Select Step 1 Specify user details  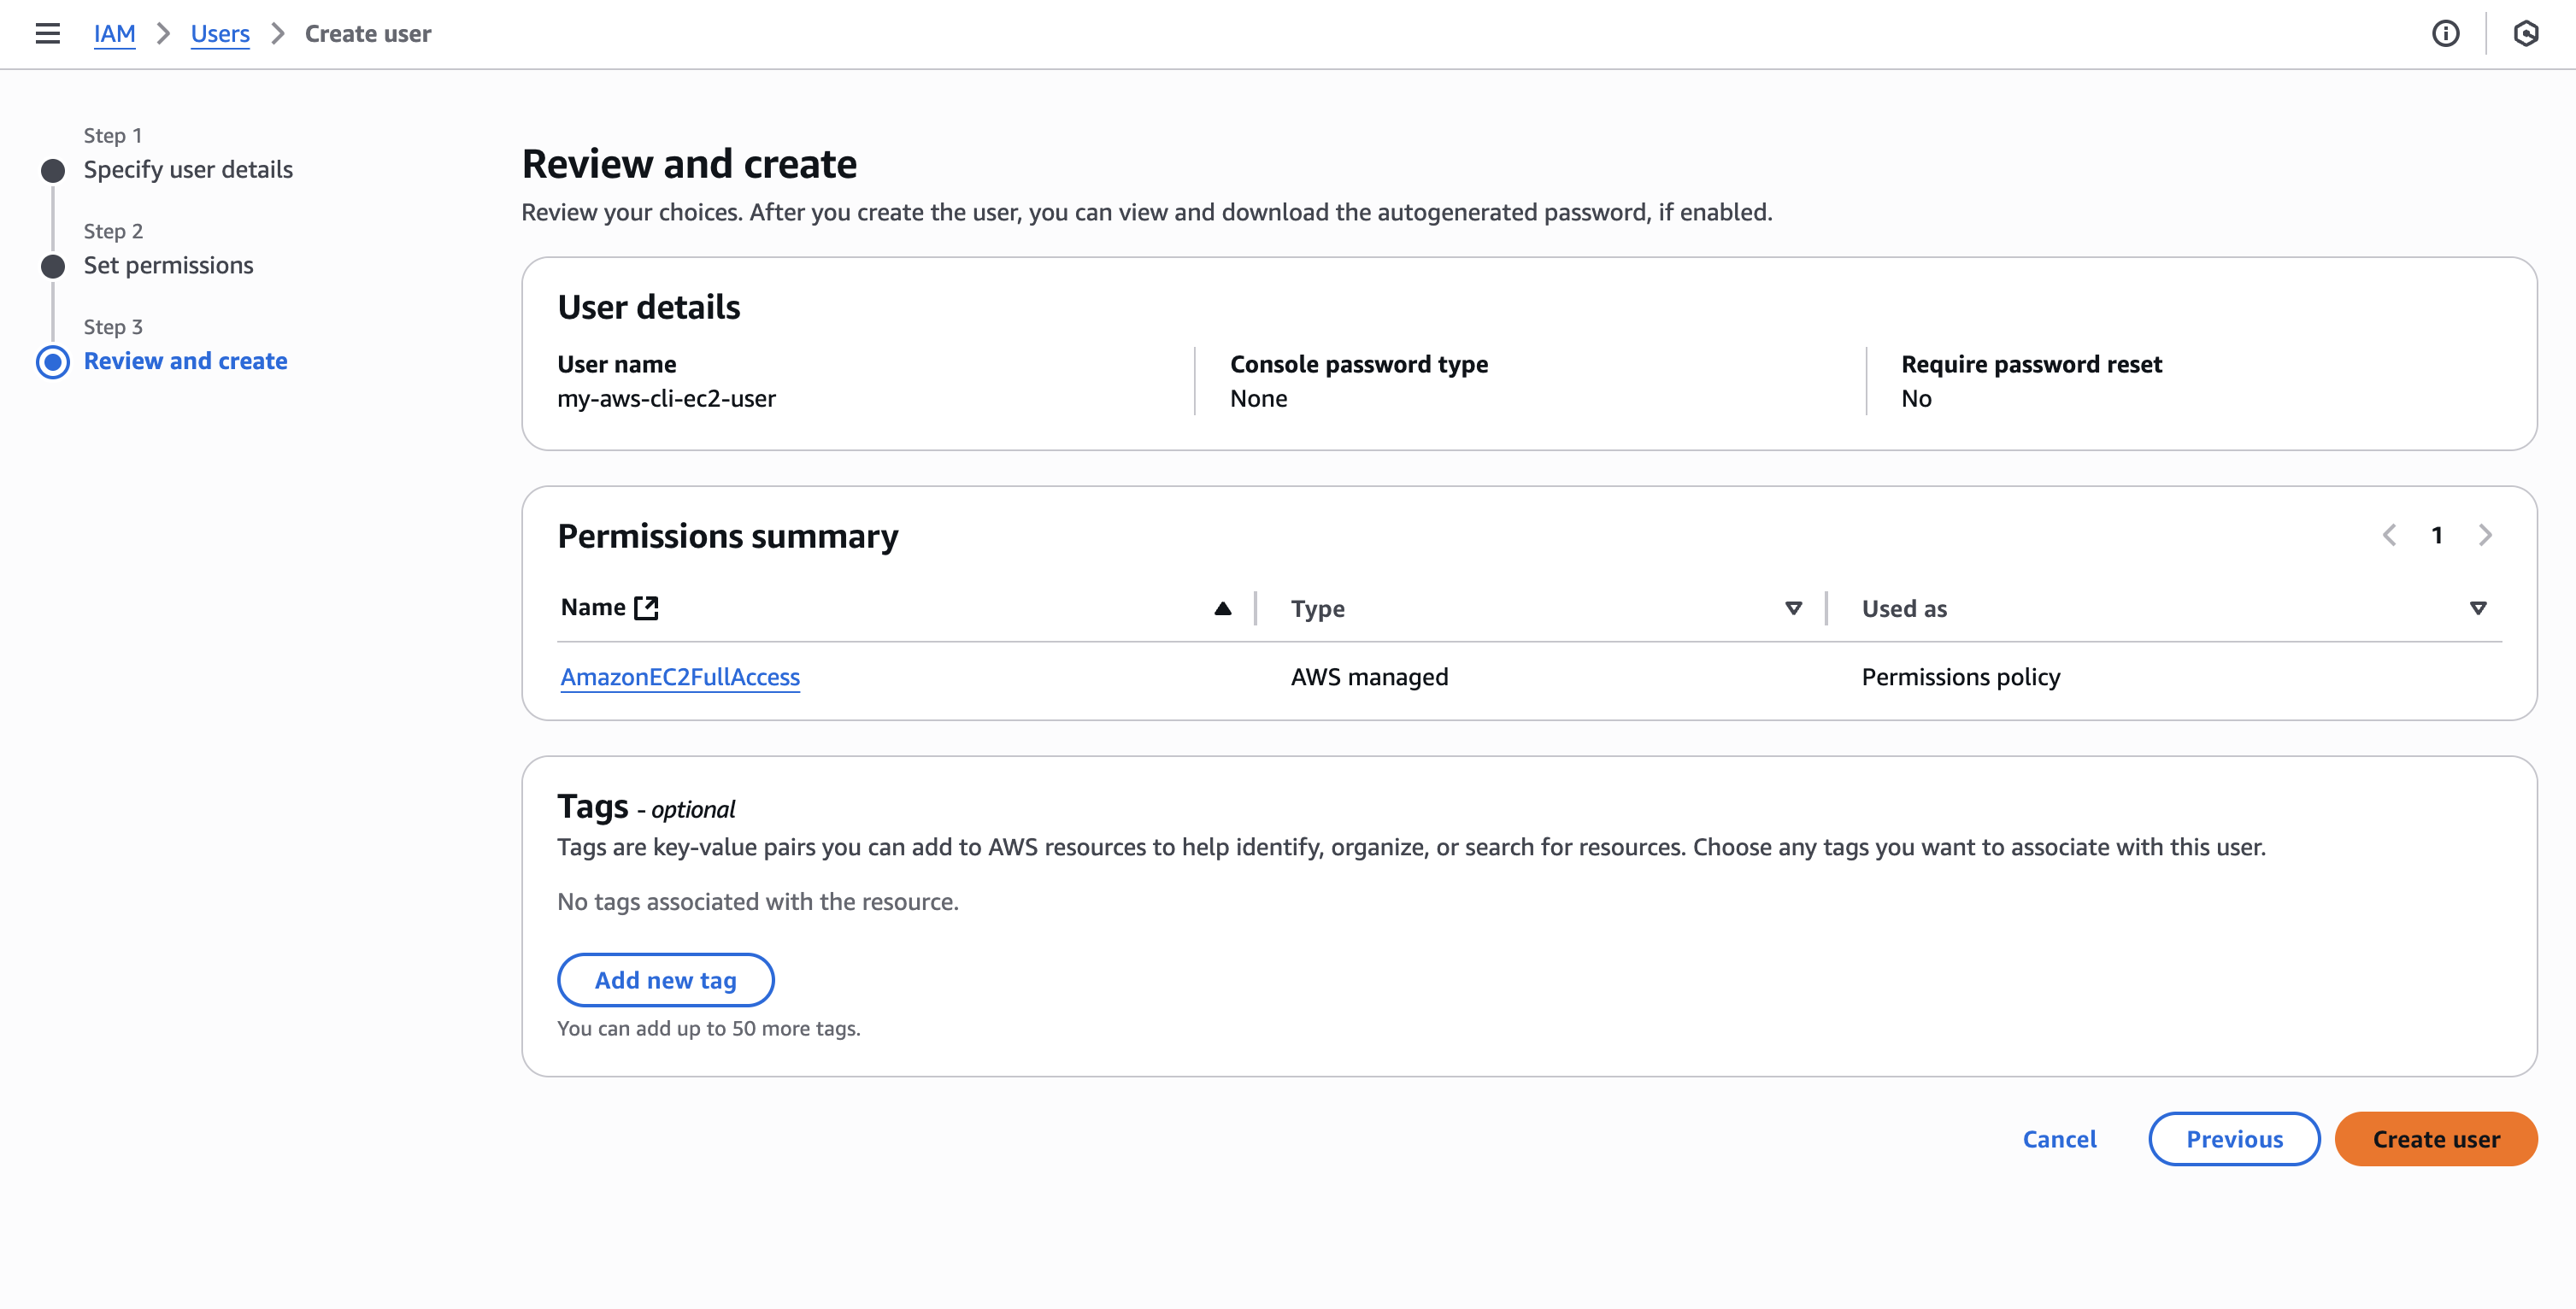[188, 169]
